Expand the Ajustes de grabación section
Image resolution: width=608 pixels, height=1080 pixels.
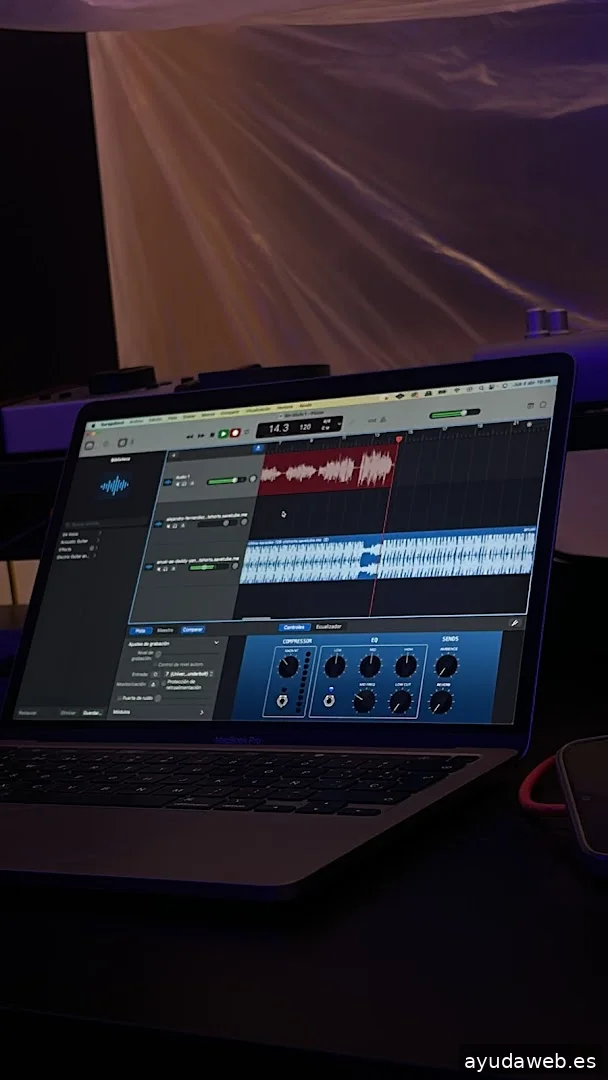pos(216,642)
